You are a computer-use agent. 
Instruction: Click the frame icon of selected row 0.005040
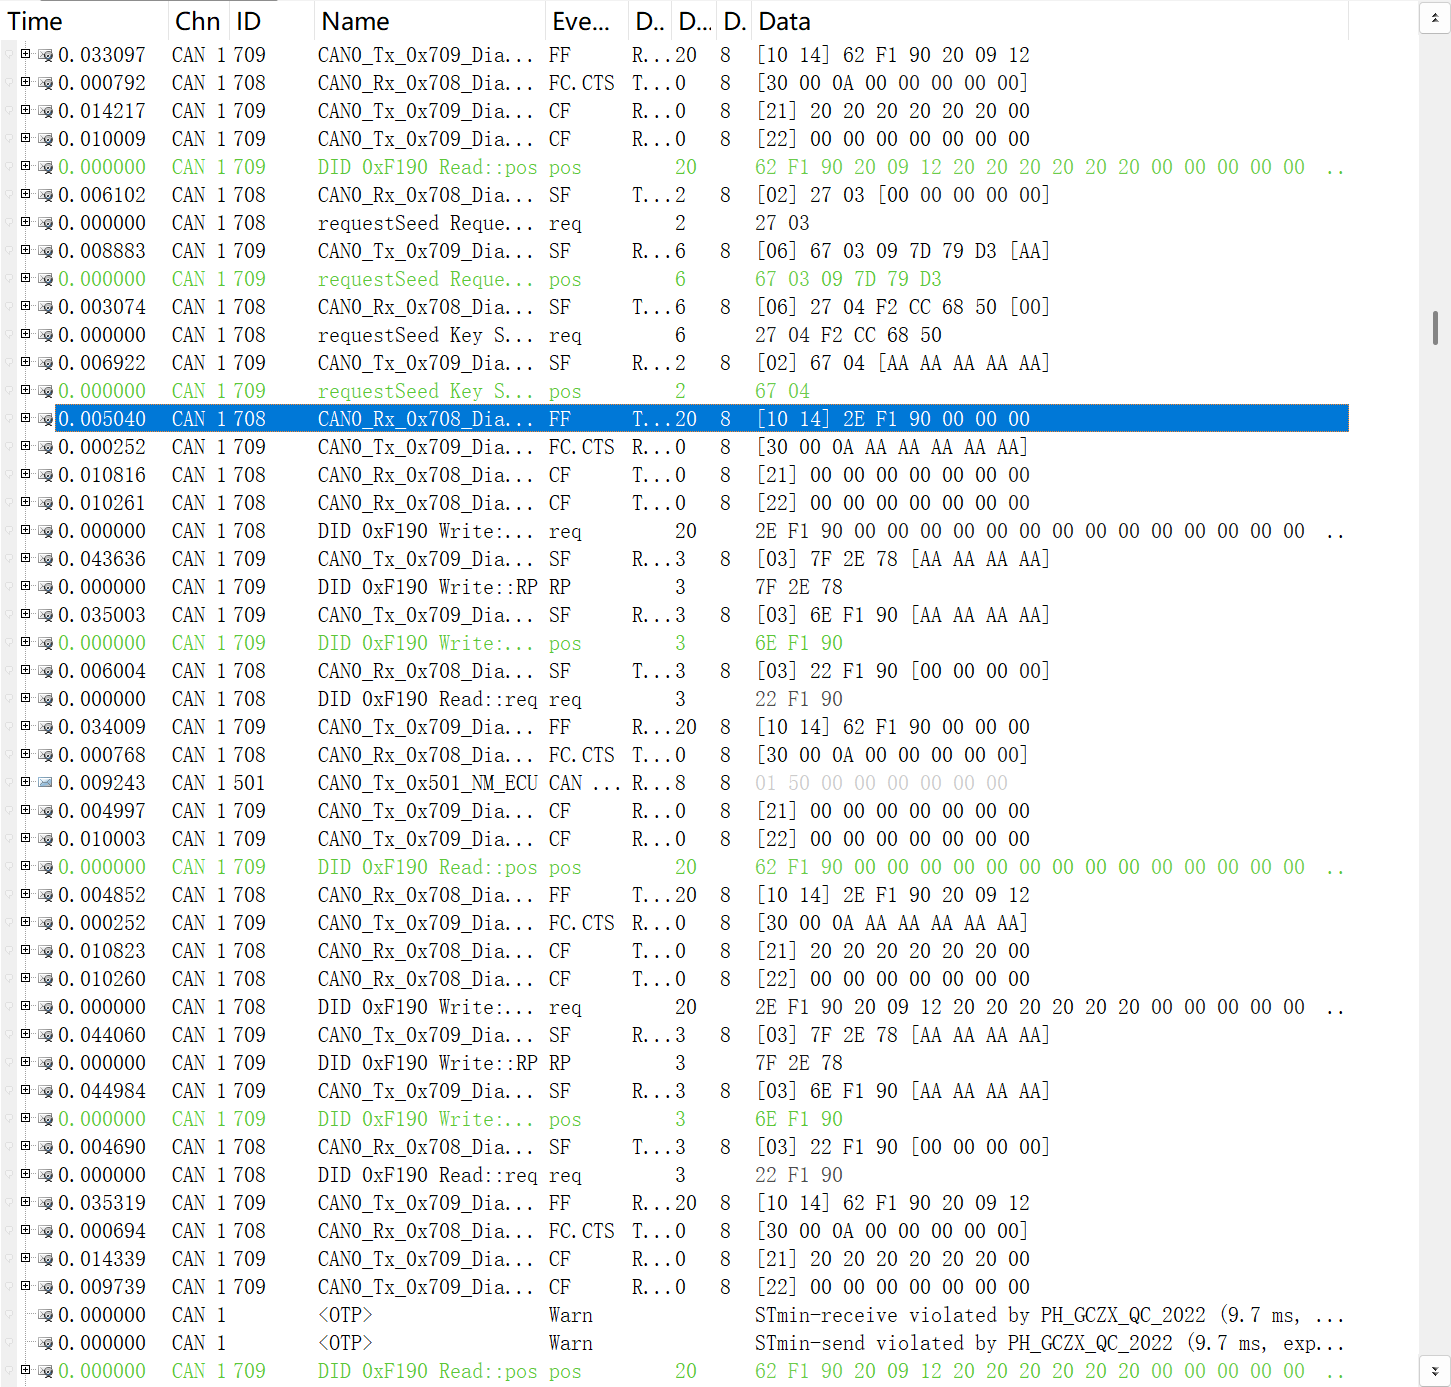(45, 419)
